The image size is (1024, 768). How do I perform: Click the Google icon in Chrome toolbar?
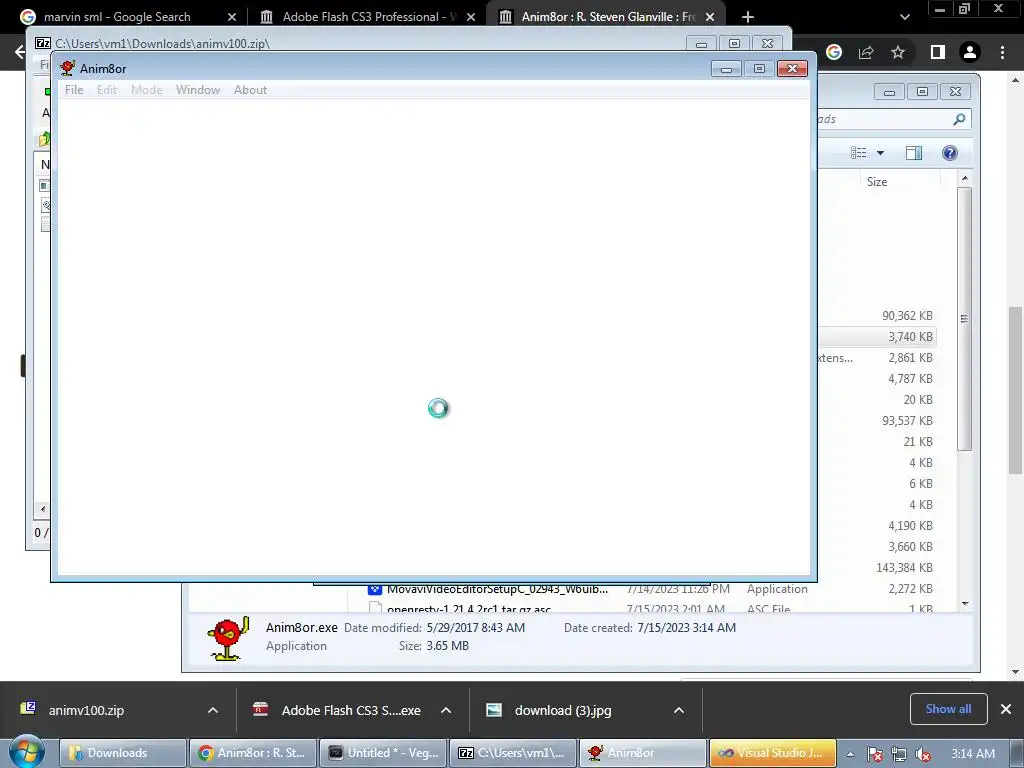point(834,52)
